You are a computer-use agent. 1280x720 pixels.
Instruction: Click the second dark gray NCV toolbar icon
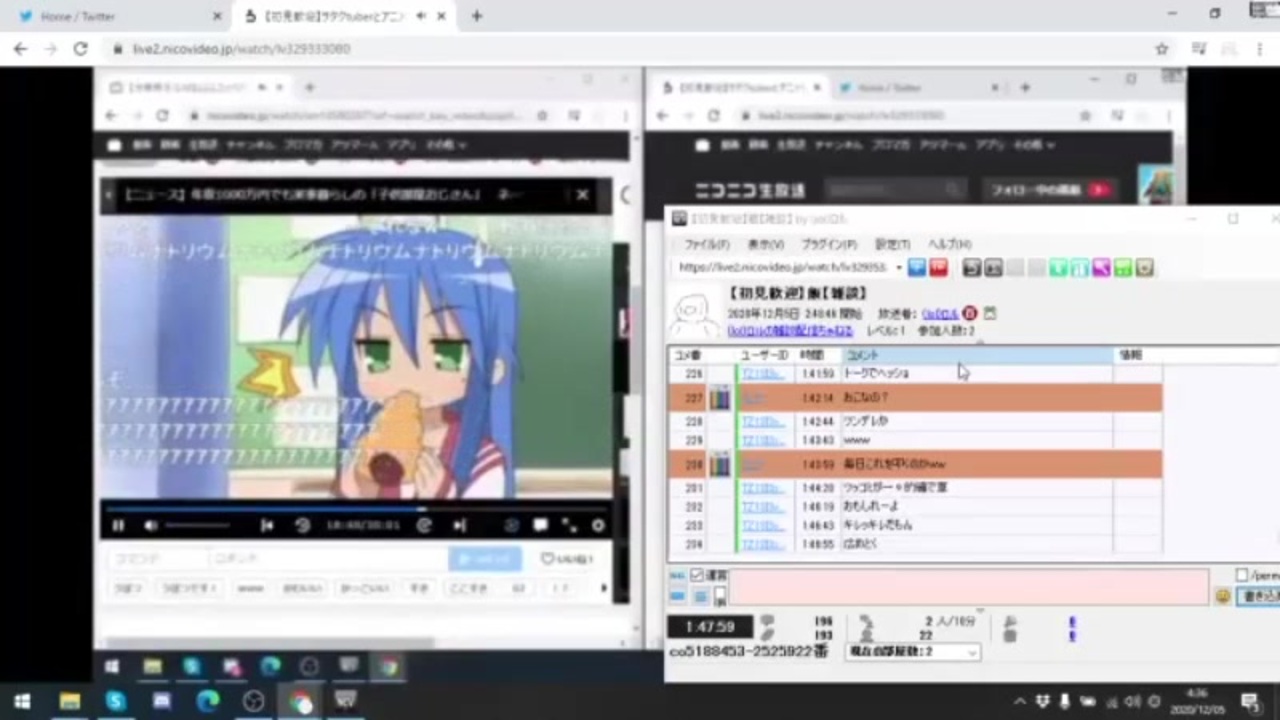point(993,268)
